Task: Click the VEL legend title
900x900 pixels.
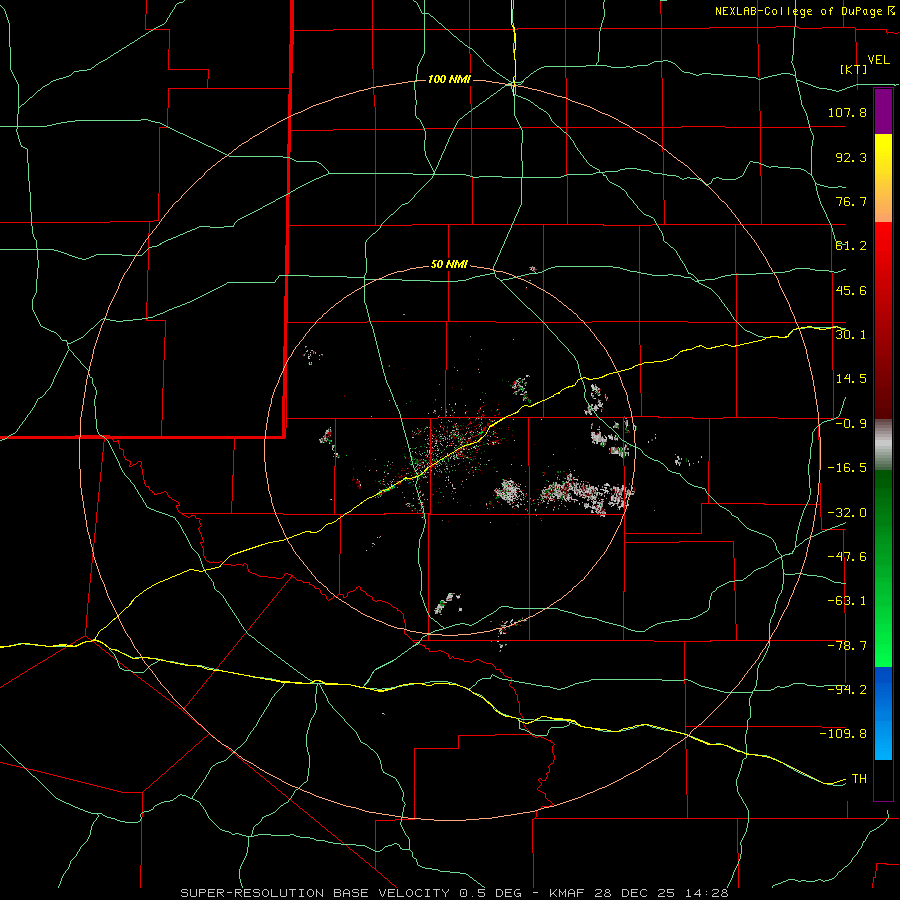Action: click(878, 60)
